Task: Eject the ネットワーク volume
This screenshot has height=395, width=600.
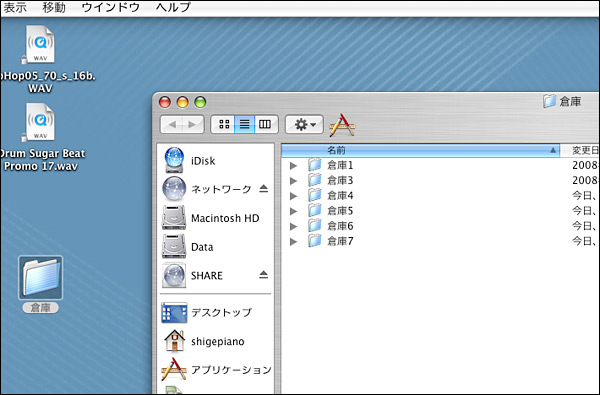Action: click(x=263, y=188)
